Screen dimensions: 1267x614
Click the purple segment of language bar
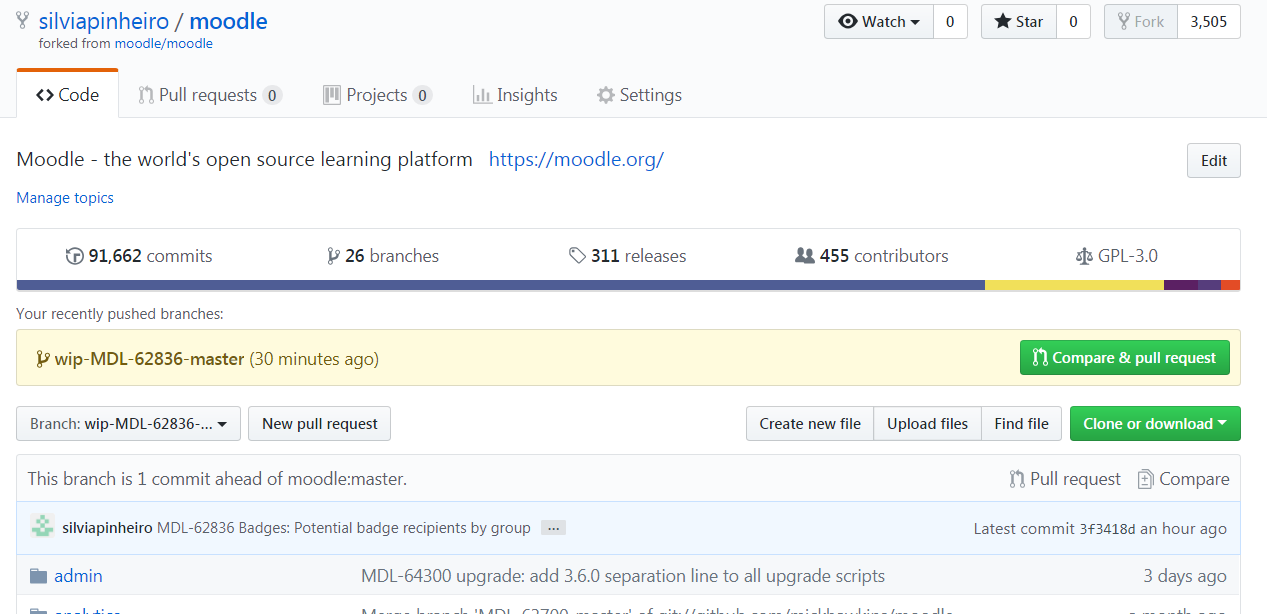1181,285
